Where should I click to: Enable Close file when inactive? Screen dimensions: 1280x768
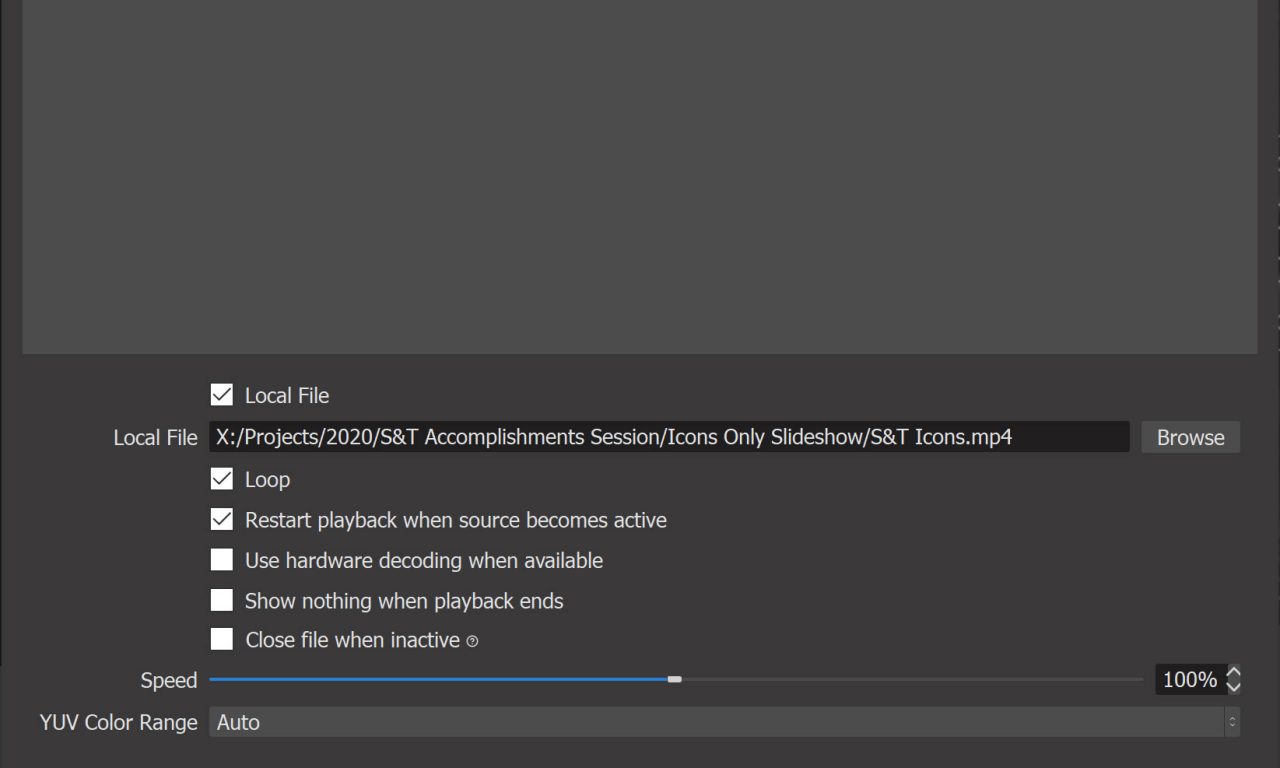pos(222,640)
